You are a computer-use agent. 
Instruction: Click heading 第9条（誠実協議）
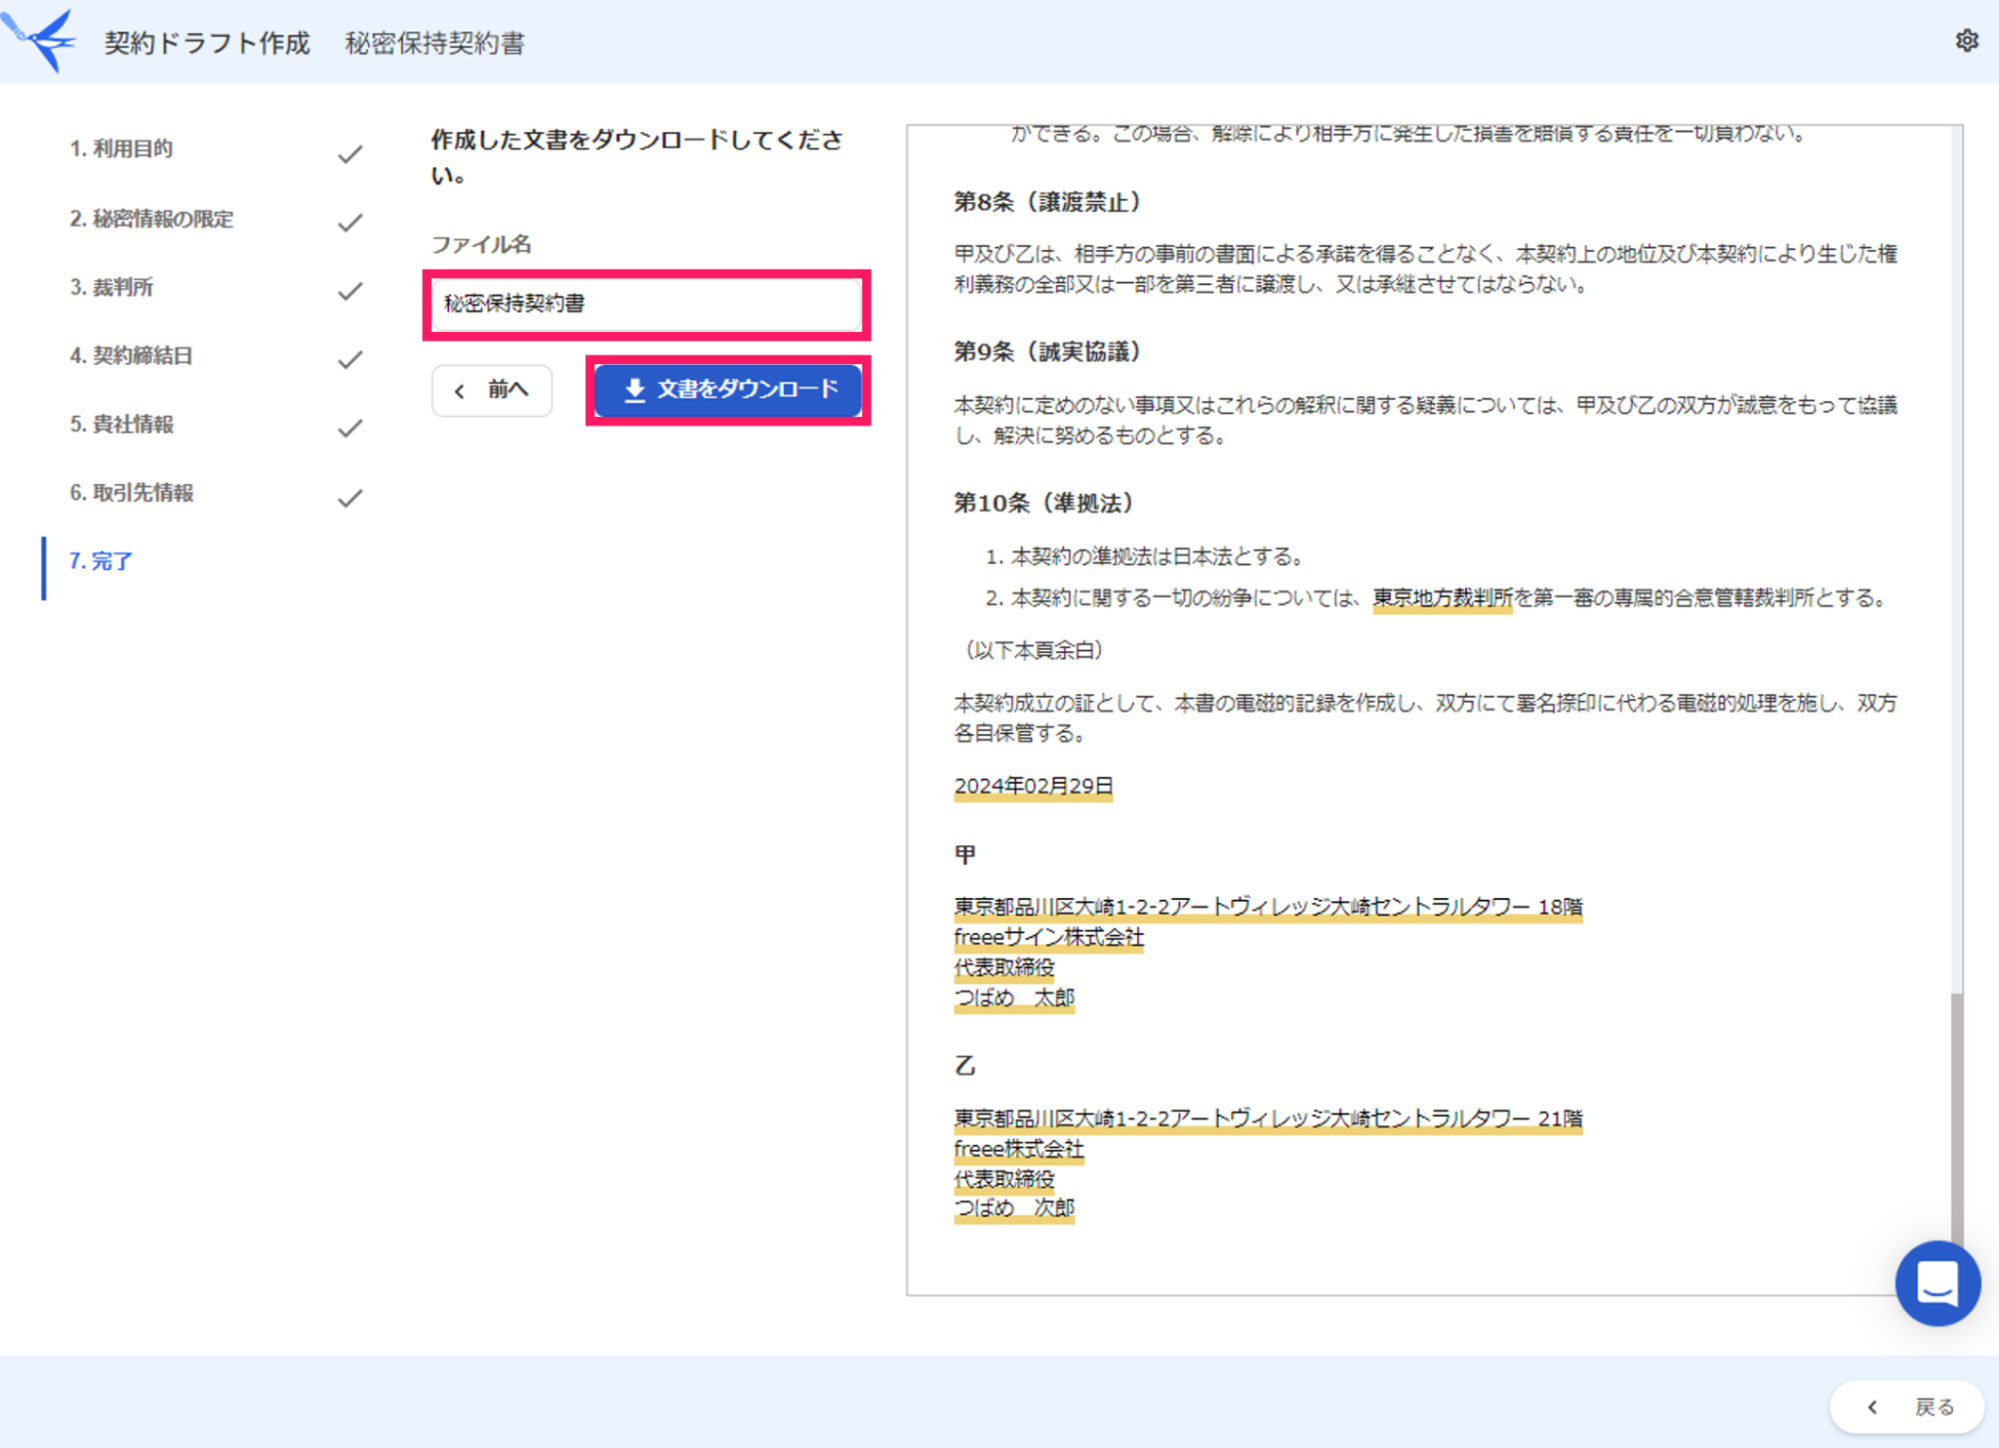(1047, 352)
